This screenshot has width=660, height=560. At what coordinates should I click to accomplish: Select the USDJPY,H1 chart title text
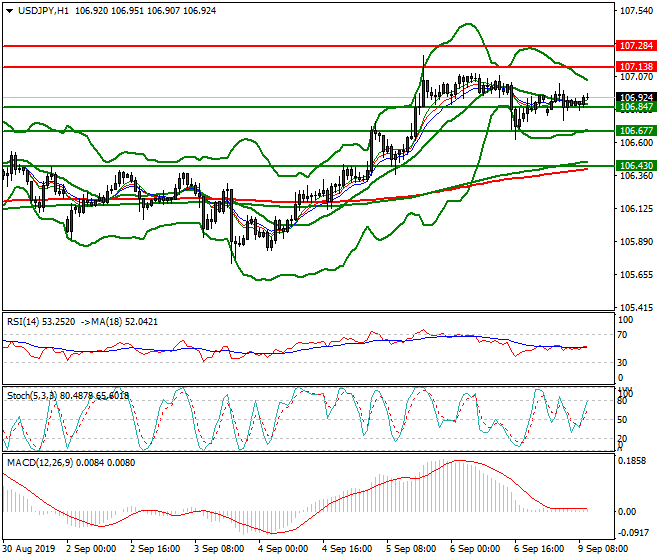(x=43, y=11)
